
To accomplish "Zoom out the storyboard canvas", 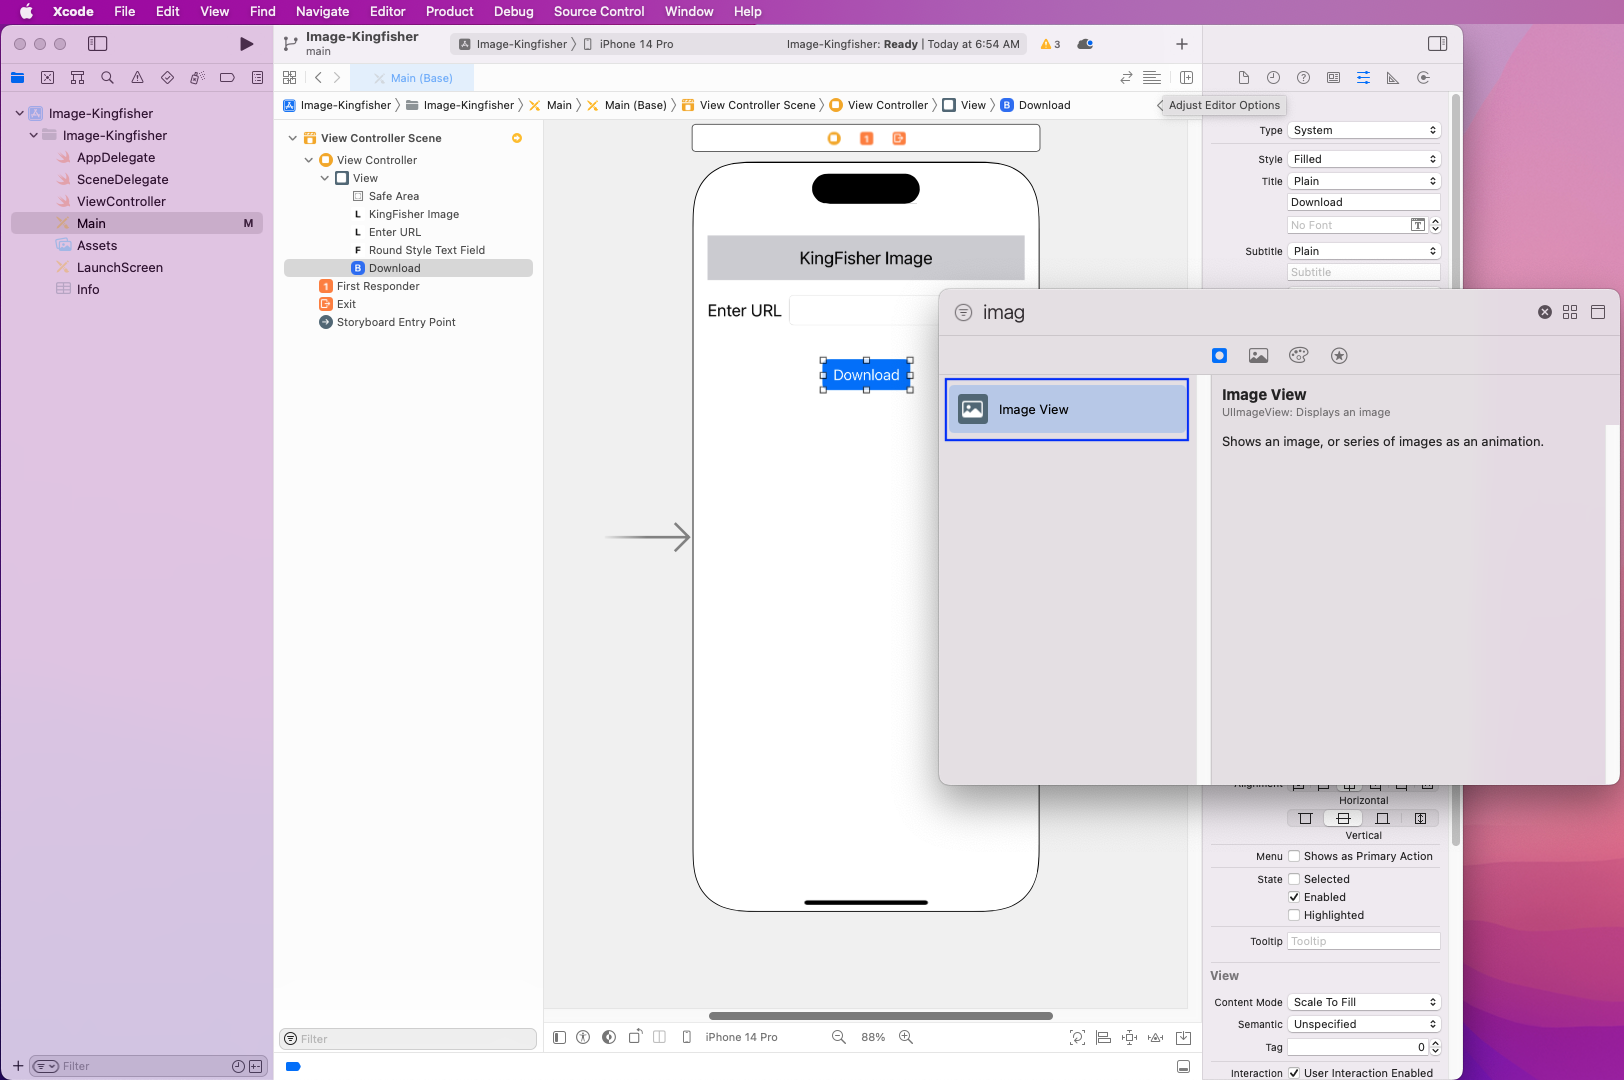I will pos(839,1037).
